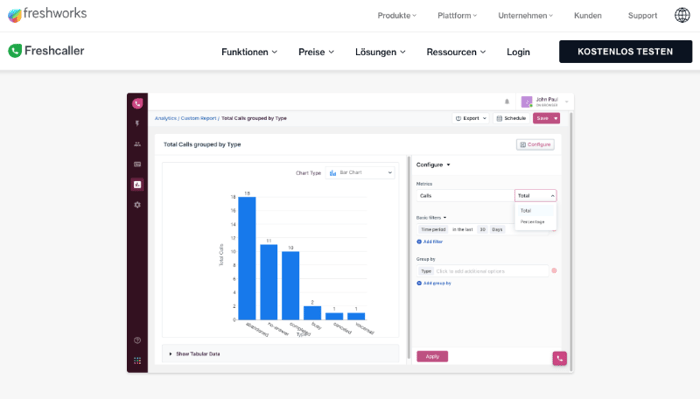The height and width of the screenshot is (399, 700).
Task: Collapse the Configure panel header arrow
Action: 449,165
